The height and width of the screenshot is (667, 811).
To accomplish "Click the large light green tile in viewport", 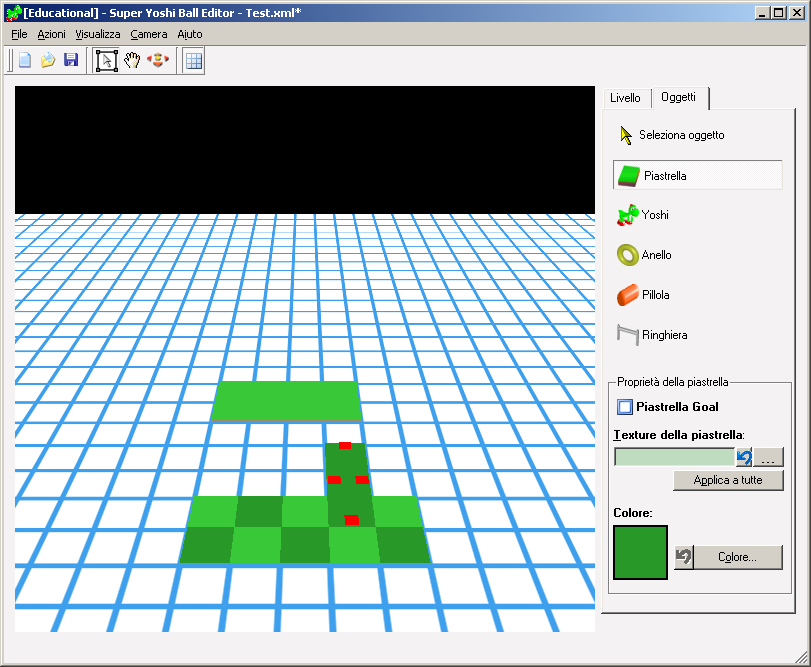I will click(287, 401).
